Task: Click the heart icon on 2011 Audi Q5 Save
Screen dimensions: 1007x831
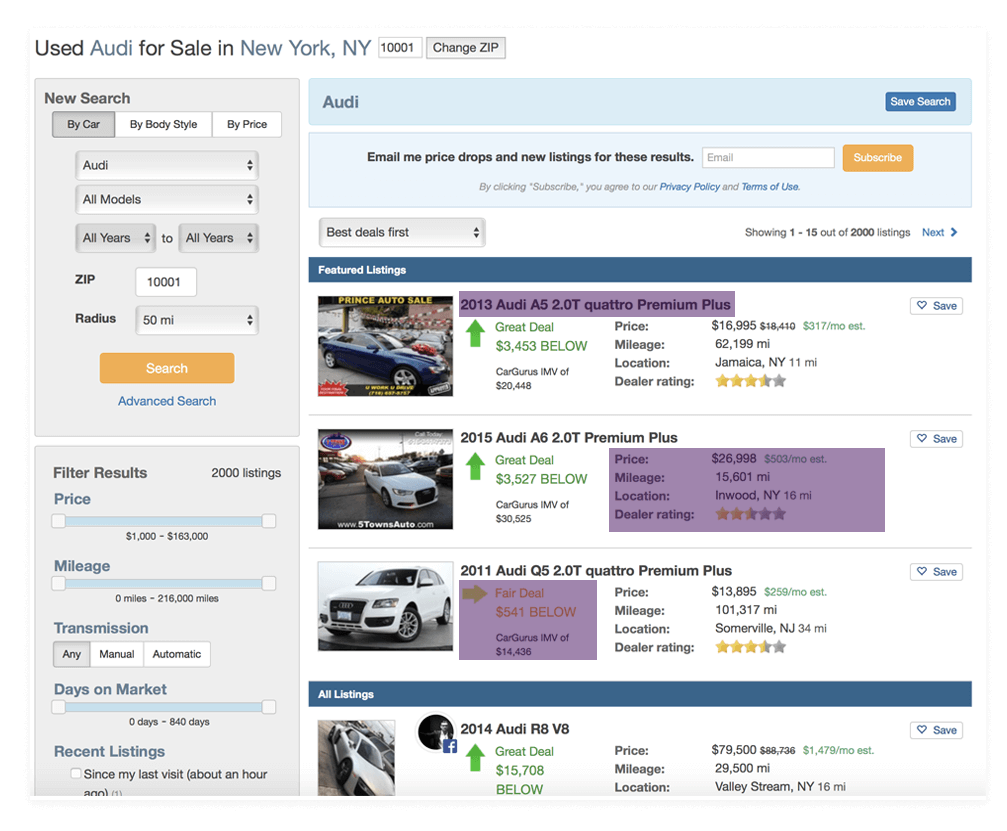Action: [x=922, y=572]
